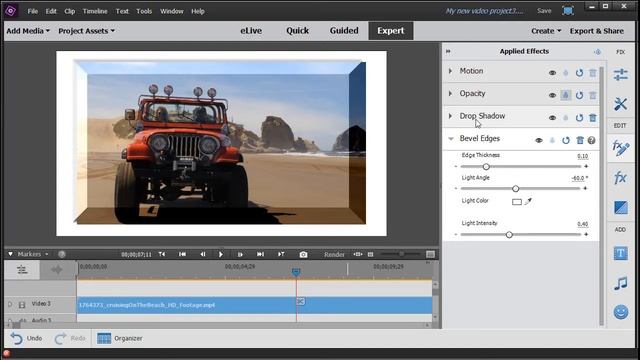Click the Undo button
The height and width of the screenshot is (360, 640).
[27, 338]
